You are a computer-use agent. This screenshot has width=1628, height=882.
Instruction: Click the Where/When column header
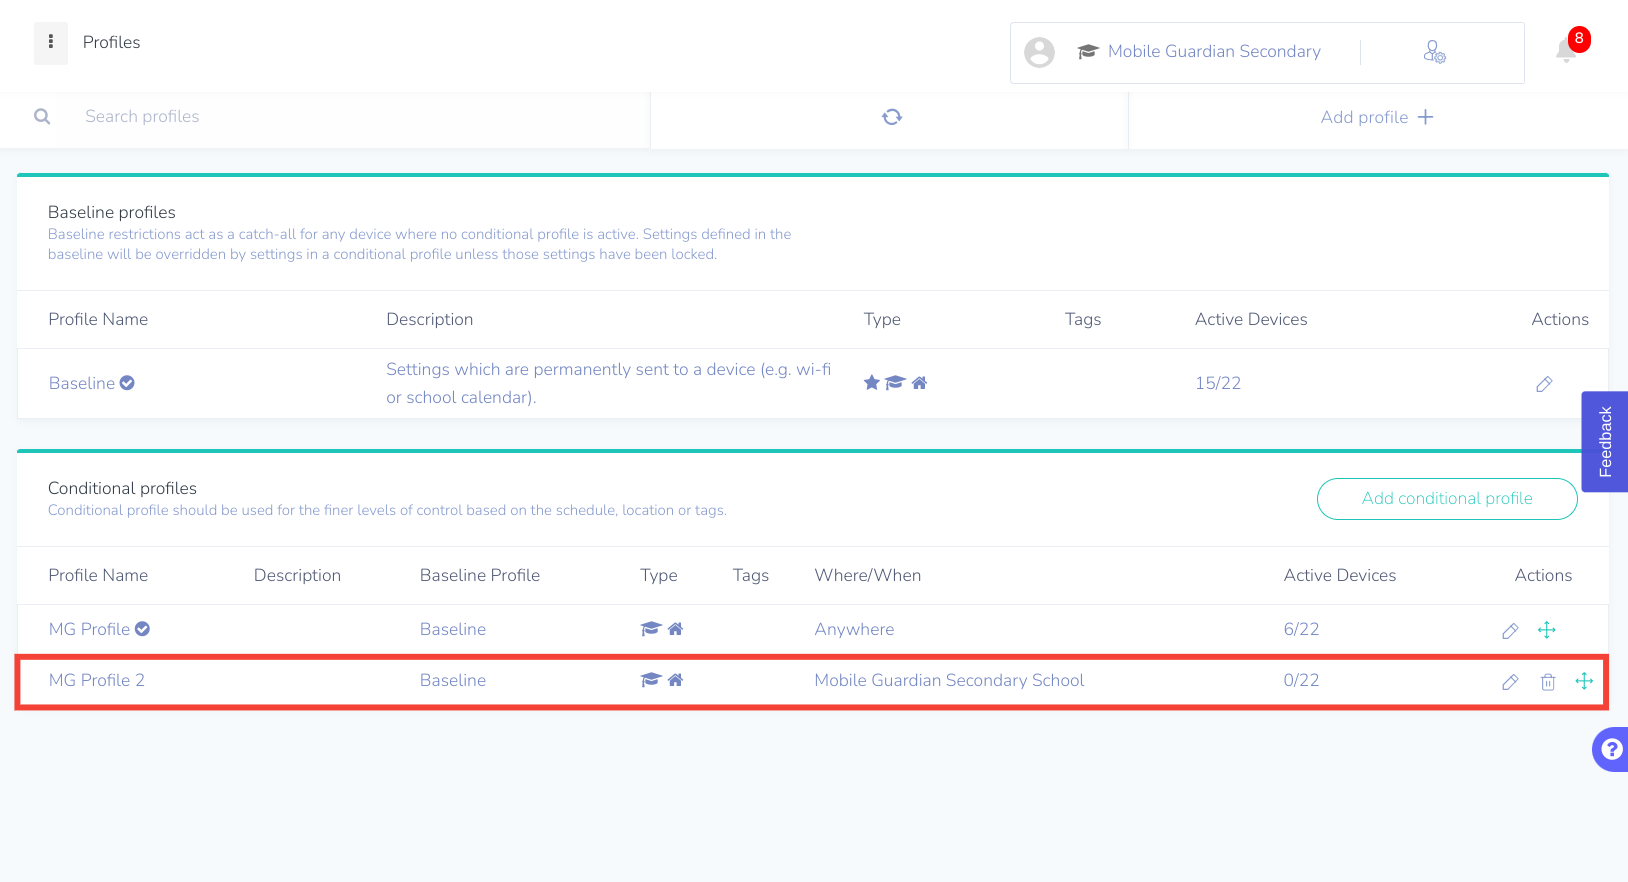tap(868, 575)
